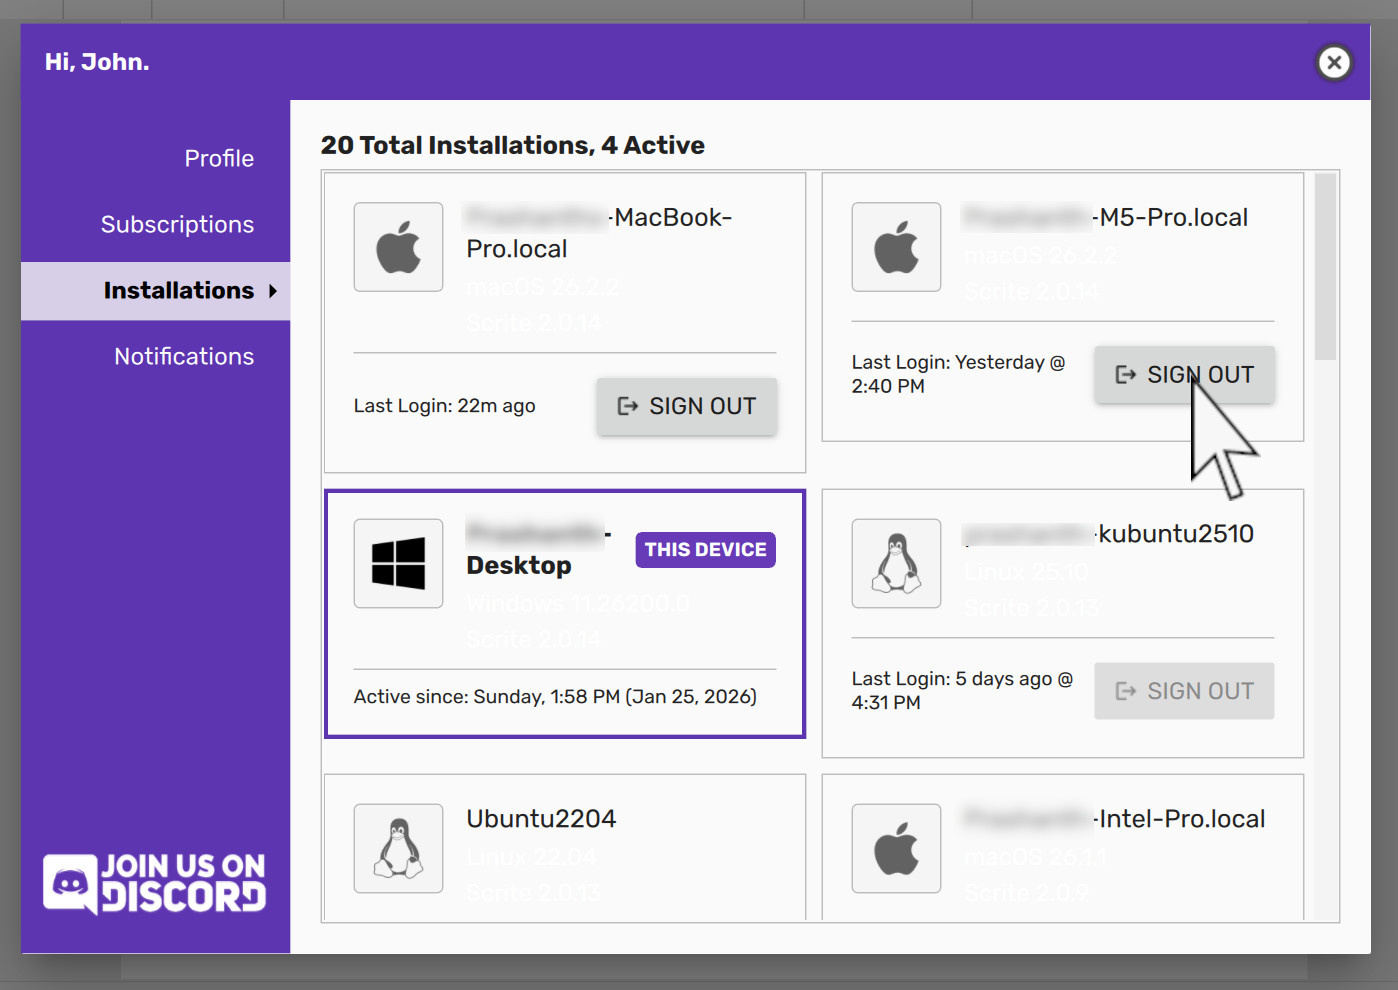Viewport: 1398px width, 990px height.
Task: Click Apple icon for Intel-Pro.local installation
Action: [x=896, y=848]
